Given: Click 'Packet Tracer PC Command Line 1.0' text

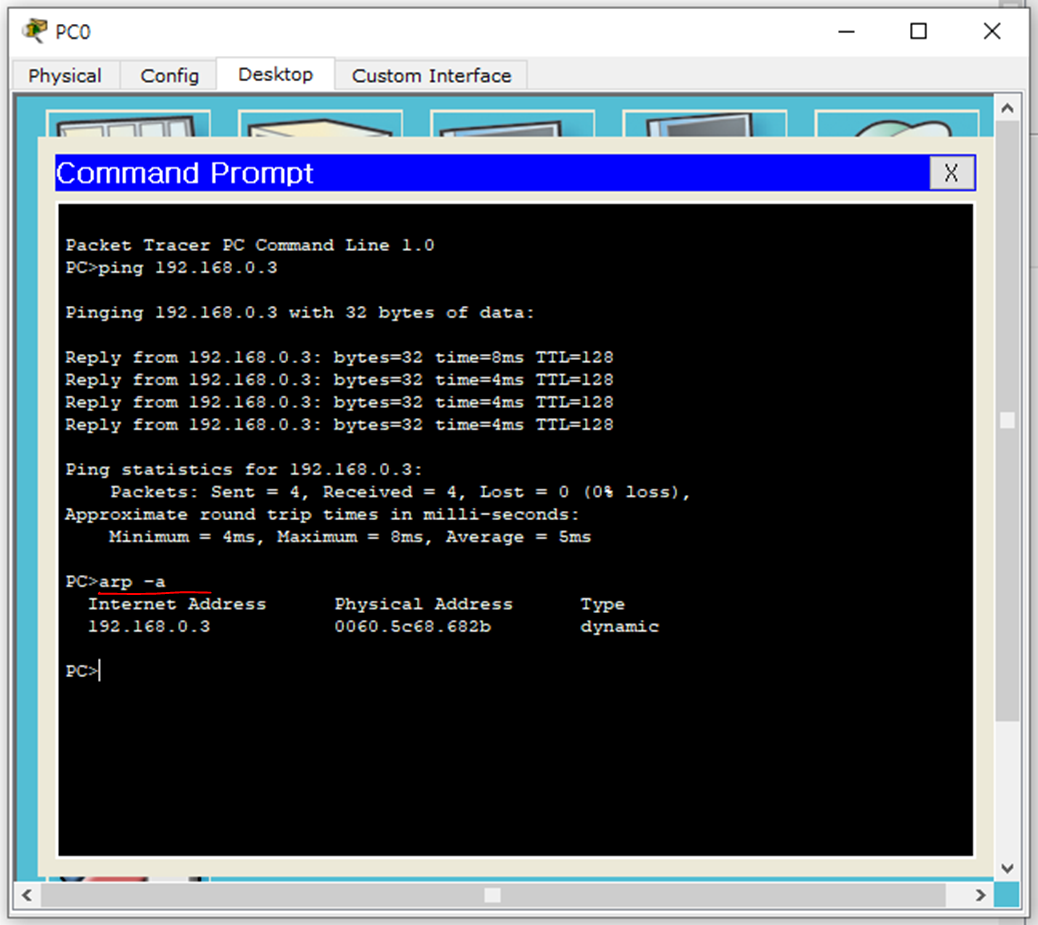Looking at the screenshot, I should coord(250,245).
